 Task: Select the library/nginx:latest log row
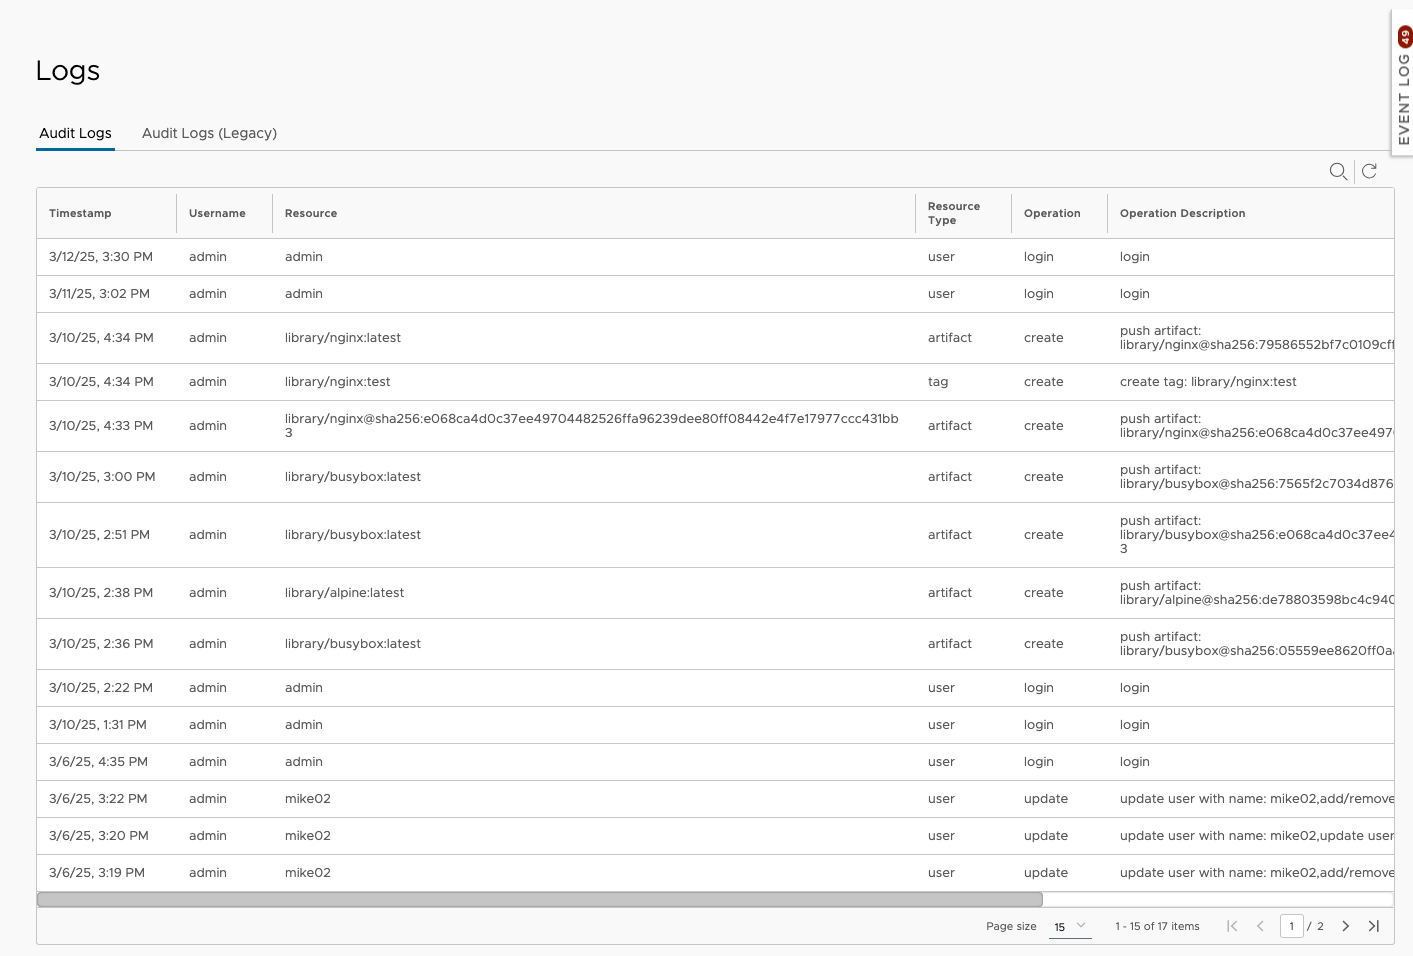343,337
